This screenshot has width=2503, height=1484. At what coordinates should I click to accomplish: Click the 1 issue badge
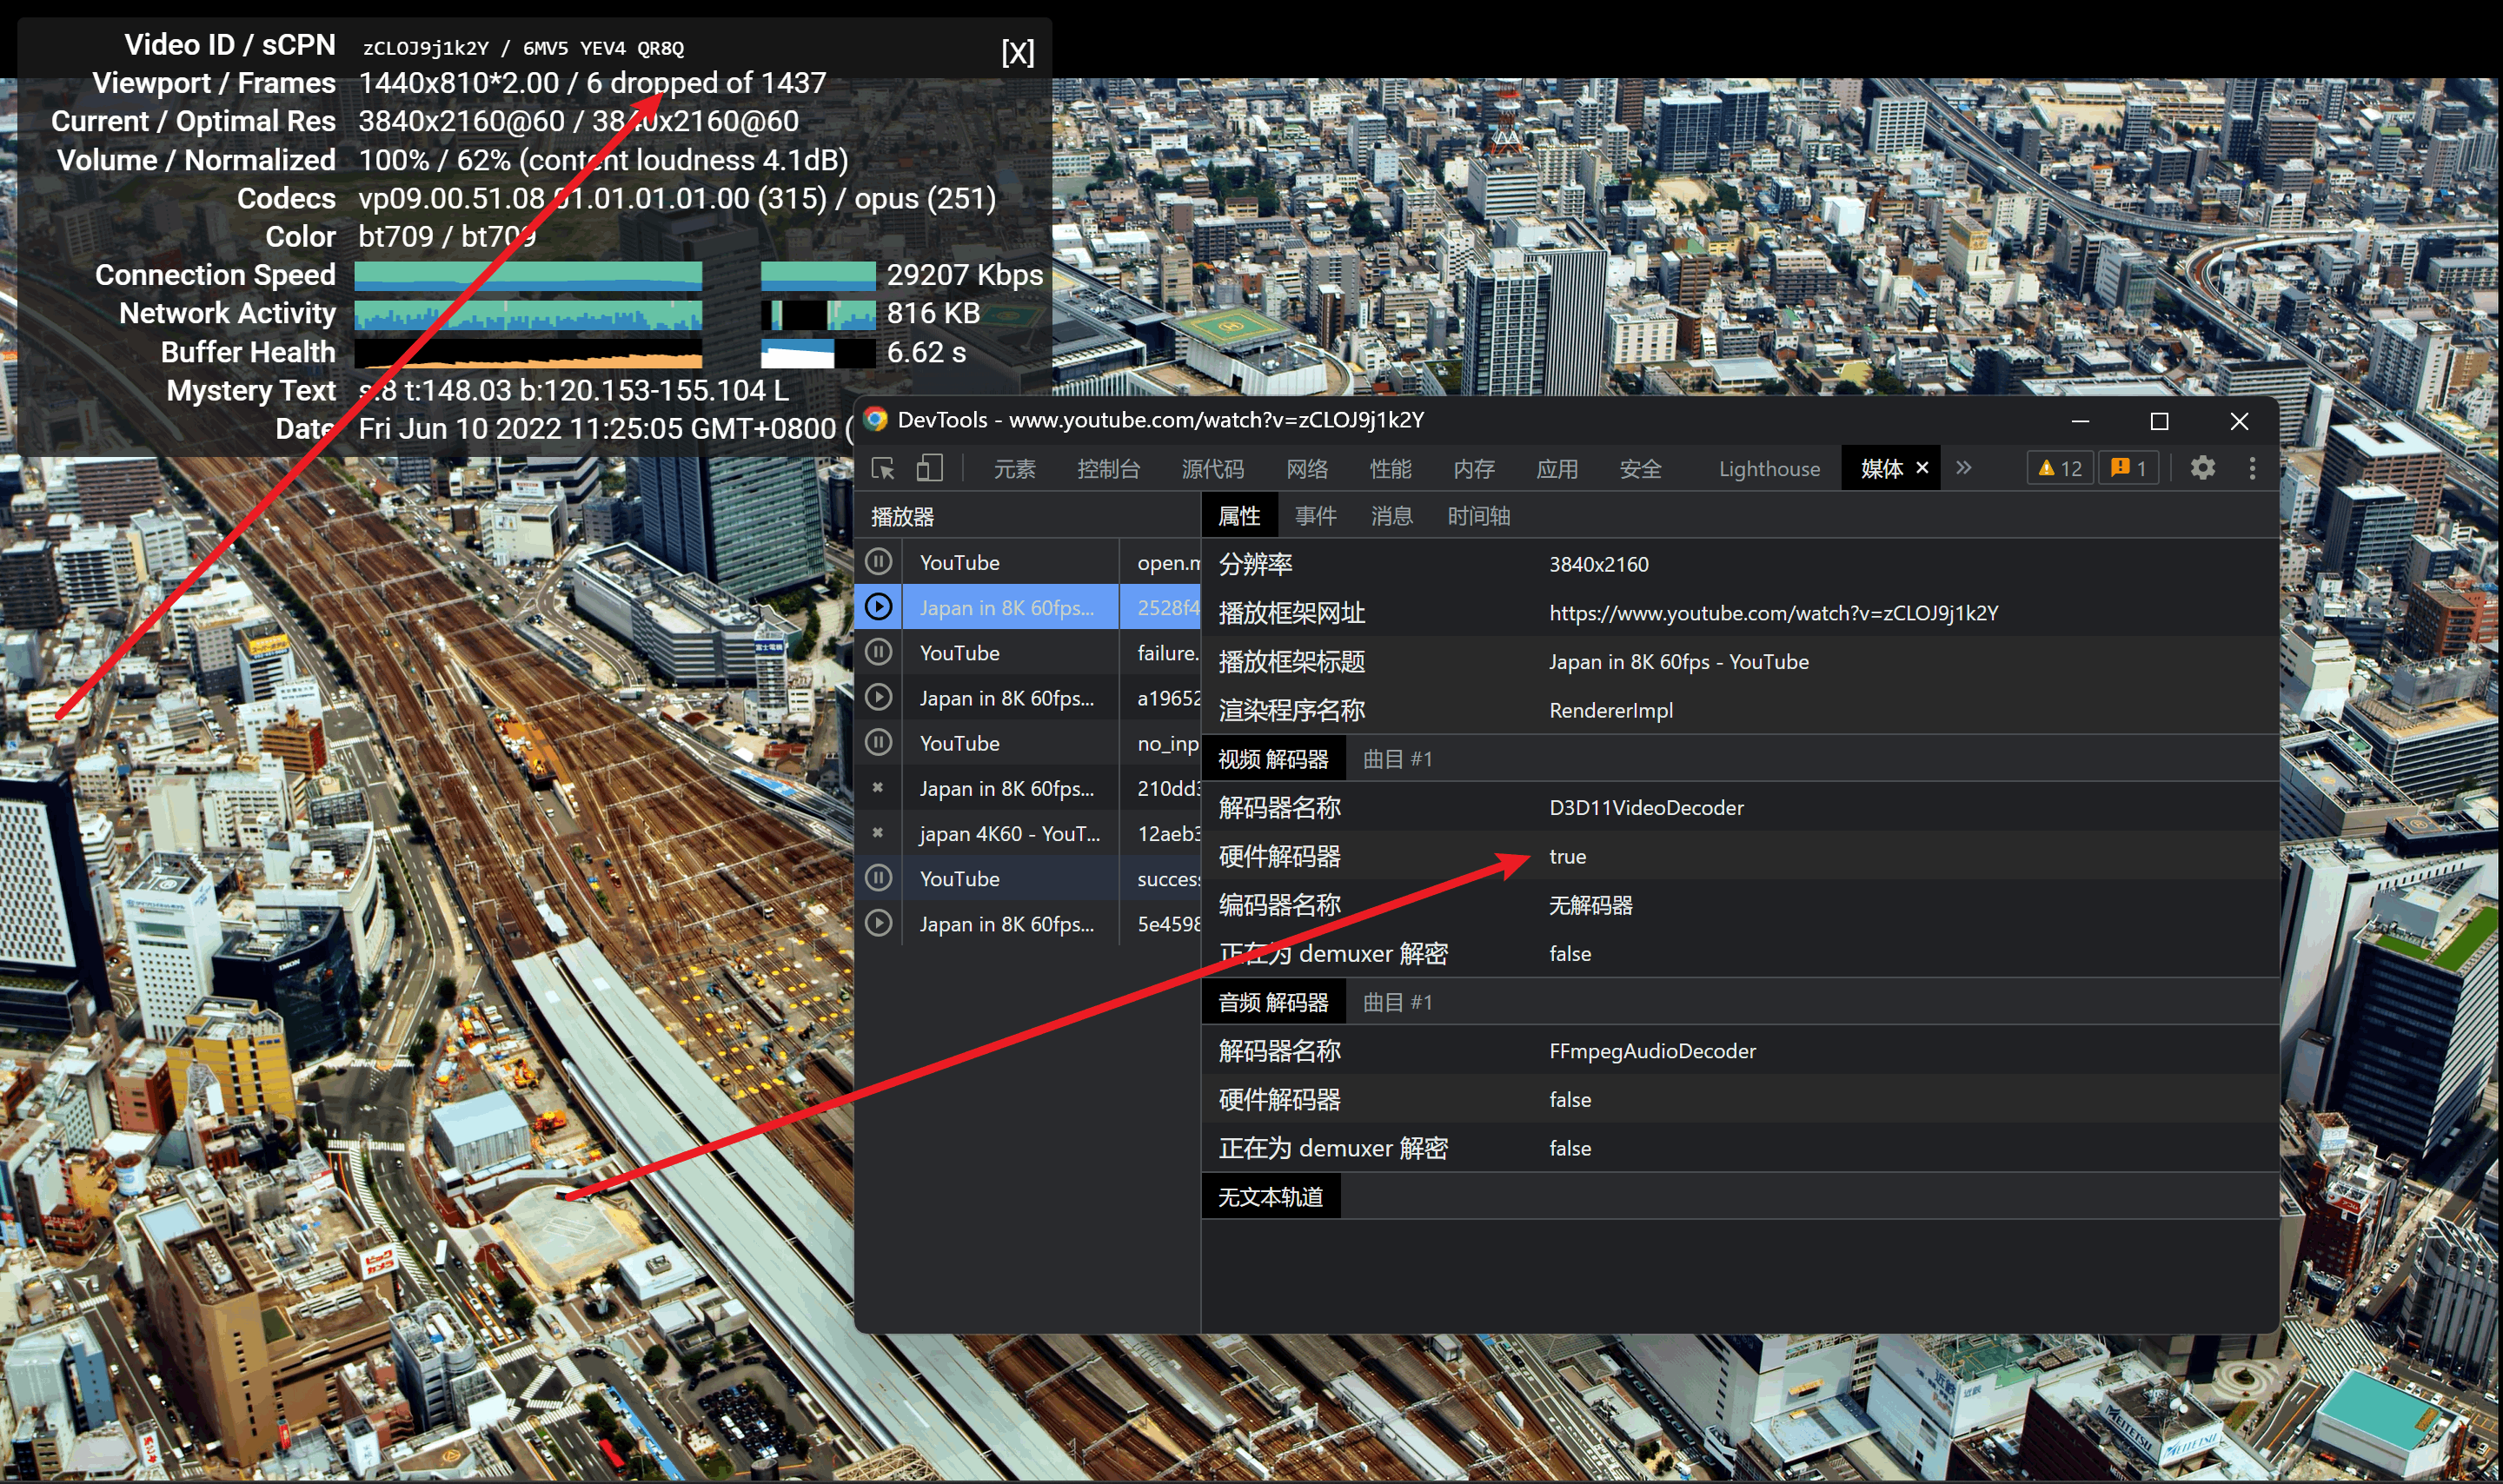click(2129, 468)
